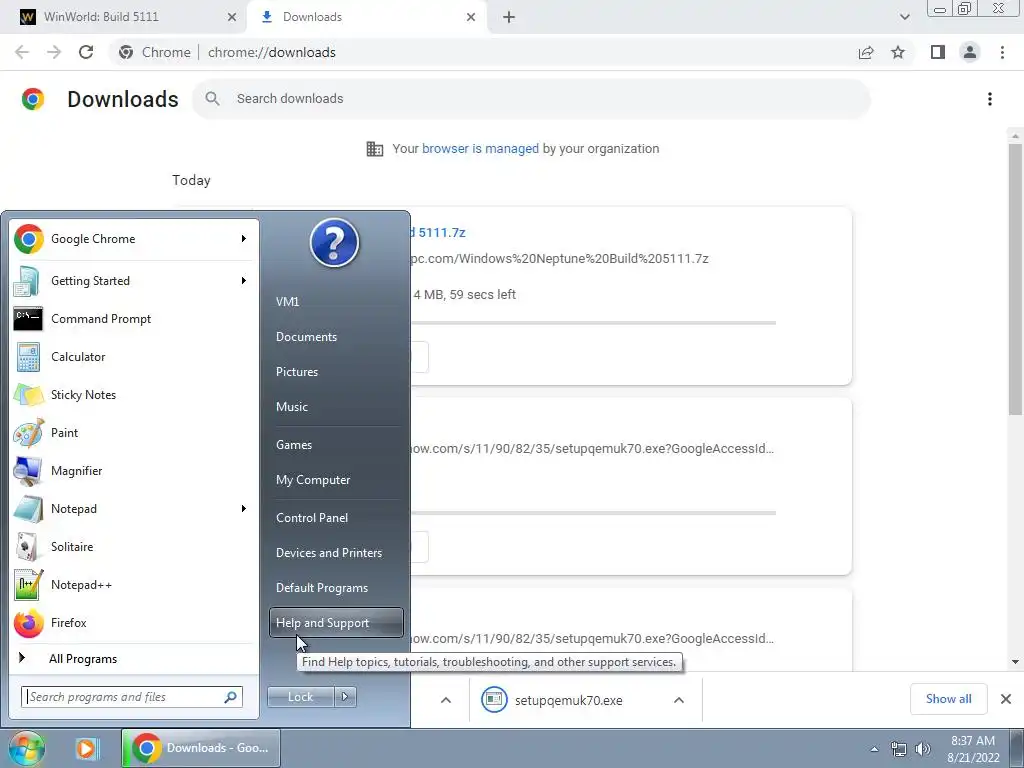This screenshot has height=768, width=1024.
Task: Expand Google Chrome jump list arrow
Action: 244,239
